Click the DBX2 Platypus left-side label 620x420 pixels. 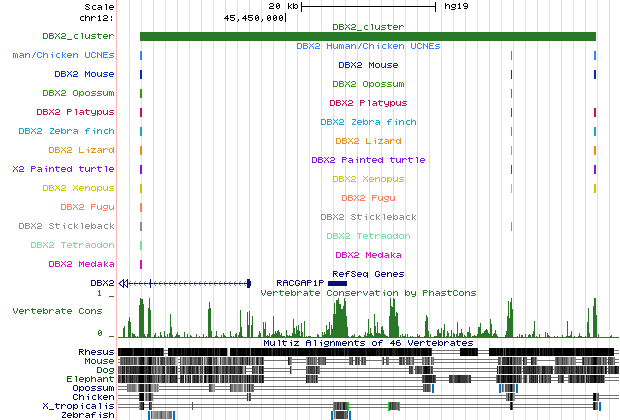pos(75,112)
